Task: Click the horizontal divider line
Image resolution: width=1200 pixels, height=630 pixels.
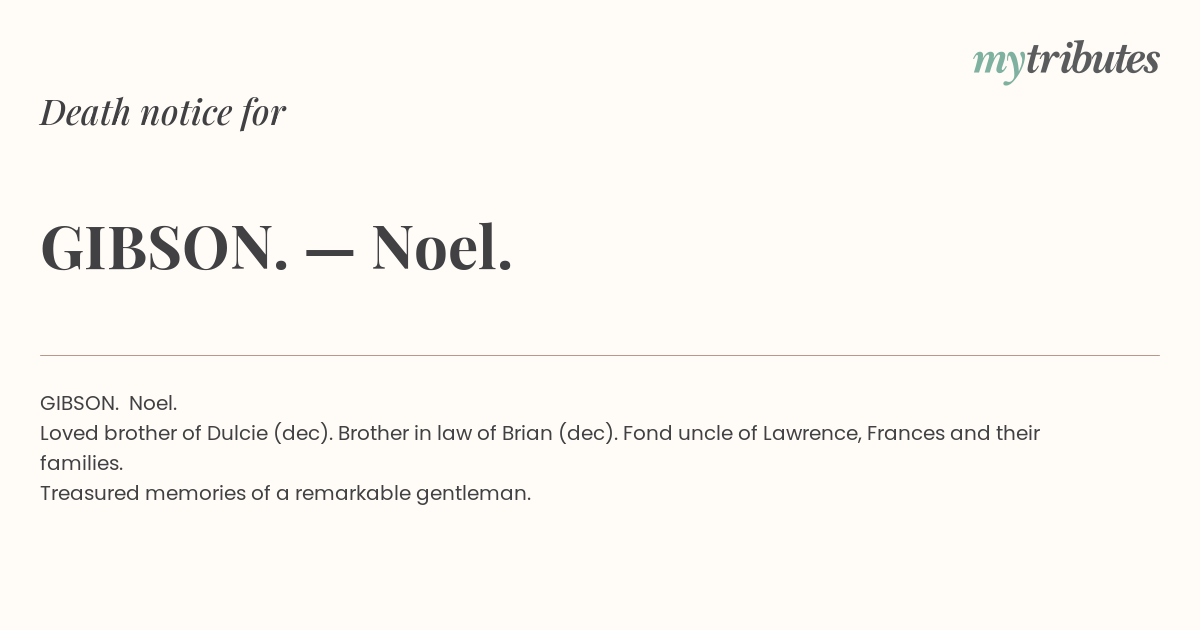Action: click(x=600, y=355)
